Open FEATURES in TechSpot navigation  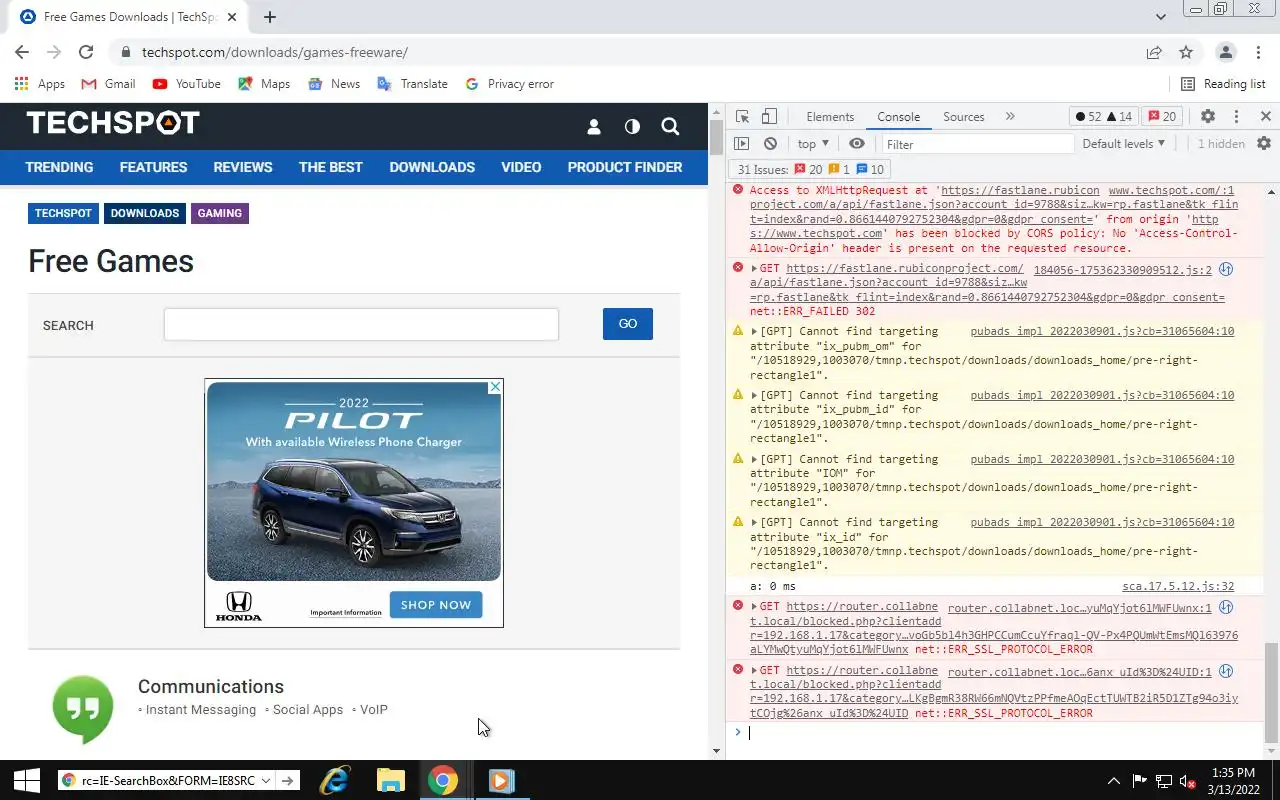click(x=153, y=167)
